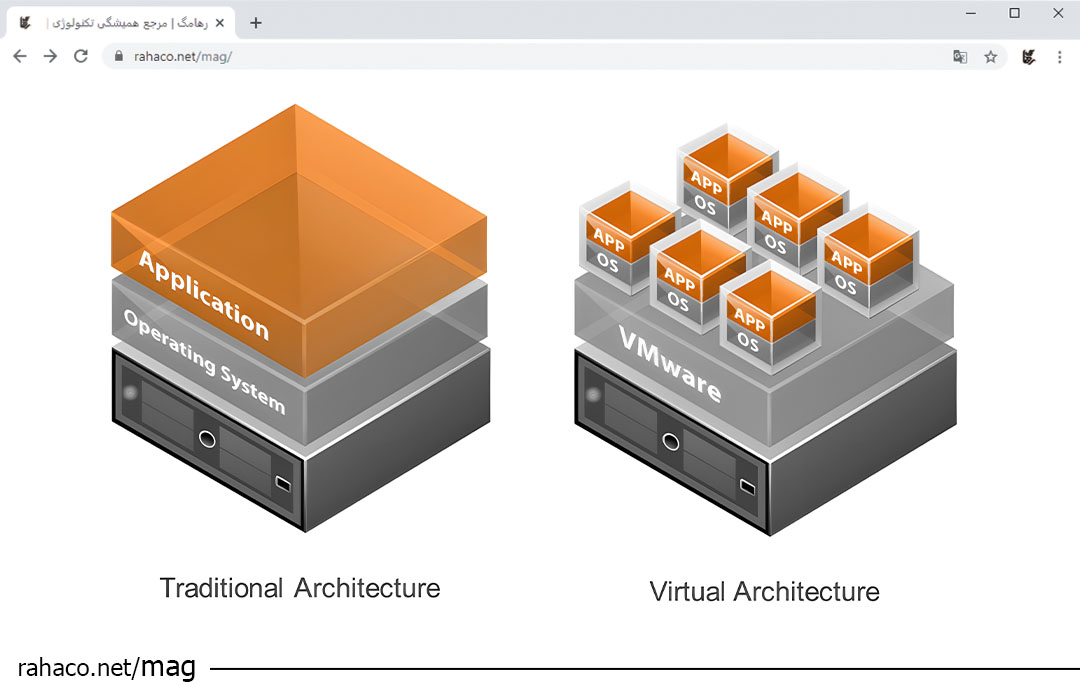Image resolution: width=1080 pixels, height=686 pixels.
Task: Close the current browser tab
Action: click(x=219, y=21)
